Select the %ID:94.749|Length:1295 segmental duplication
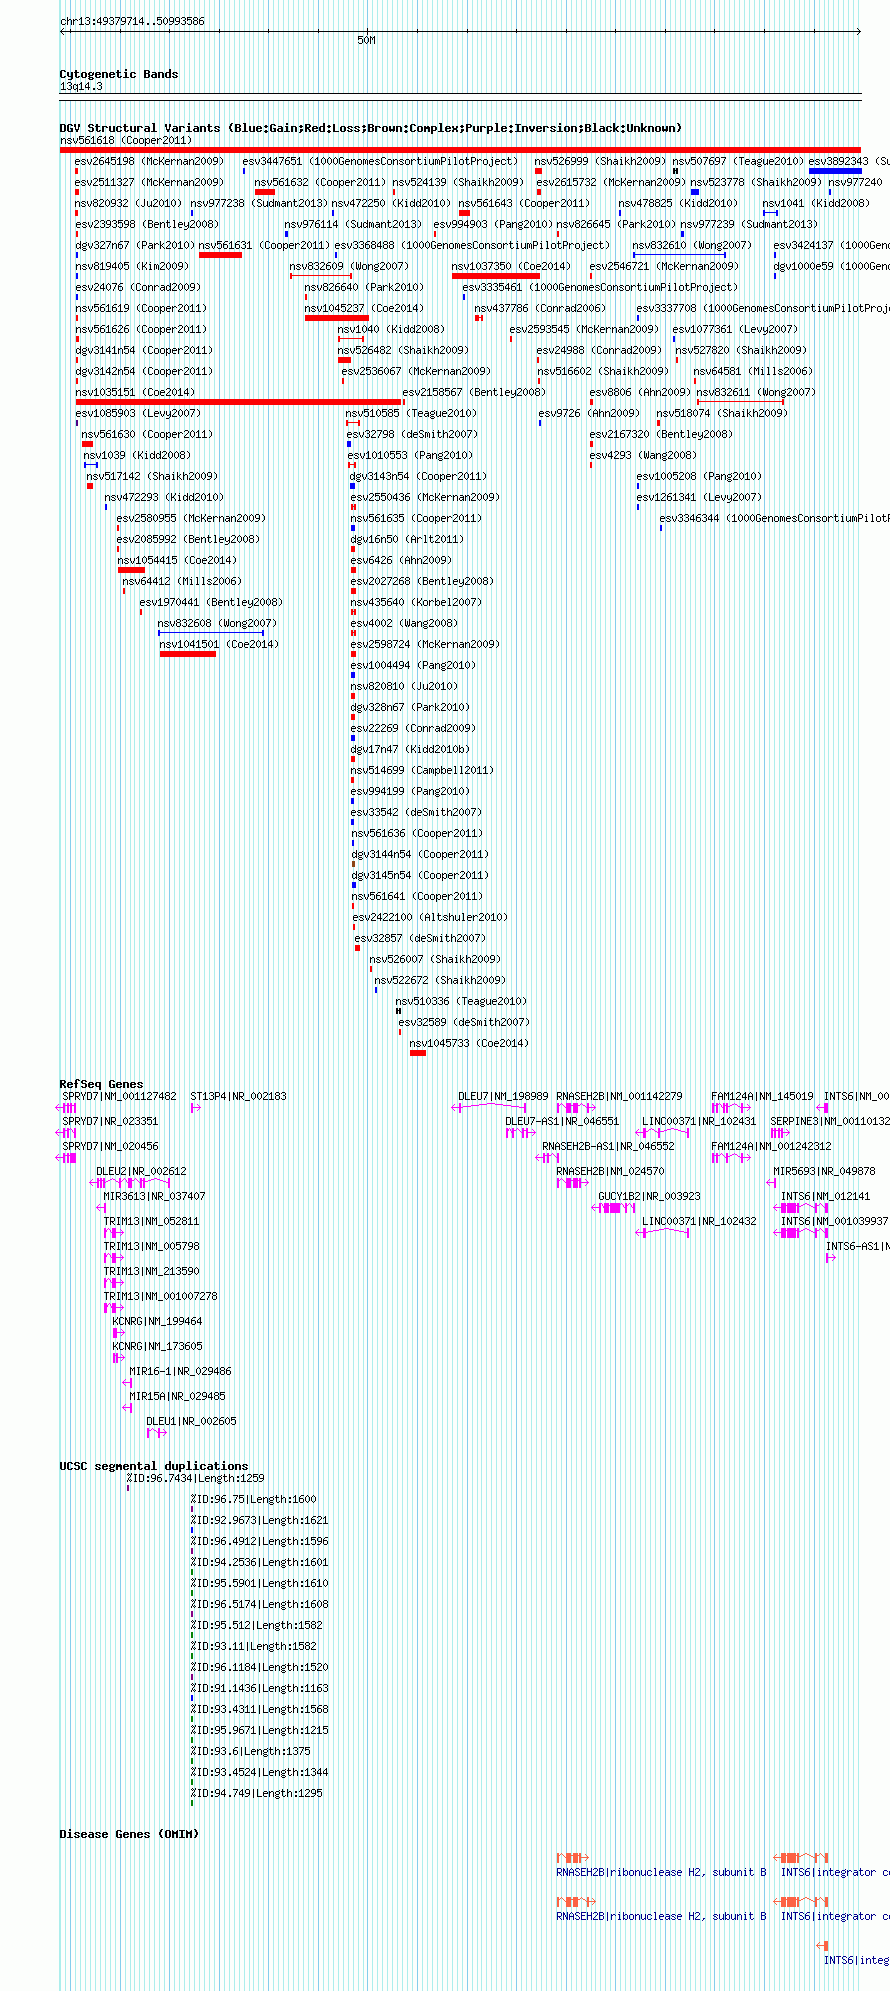Image resolution: width=890 pixels, height=1991 pixels. [192, 1804]
